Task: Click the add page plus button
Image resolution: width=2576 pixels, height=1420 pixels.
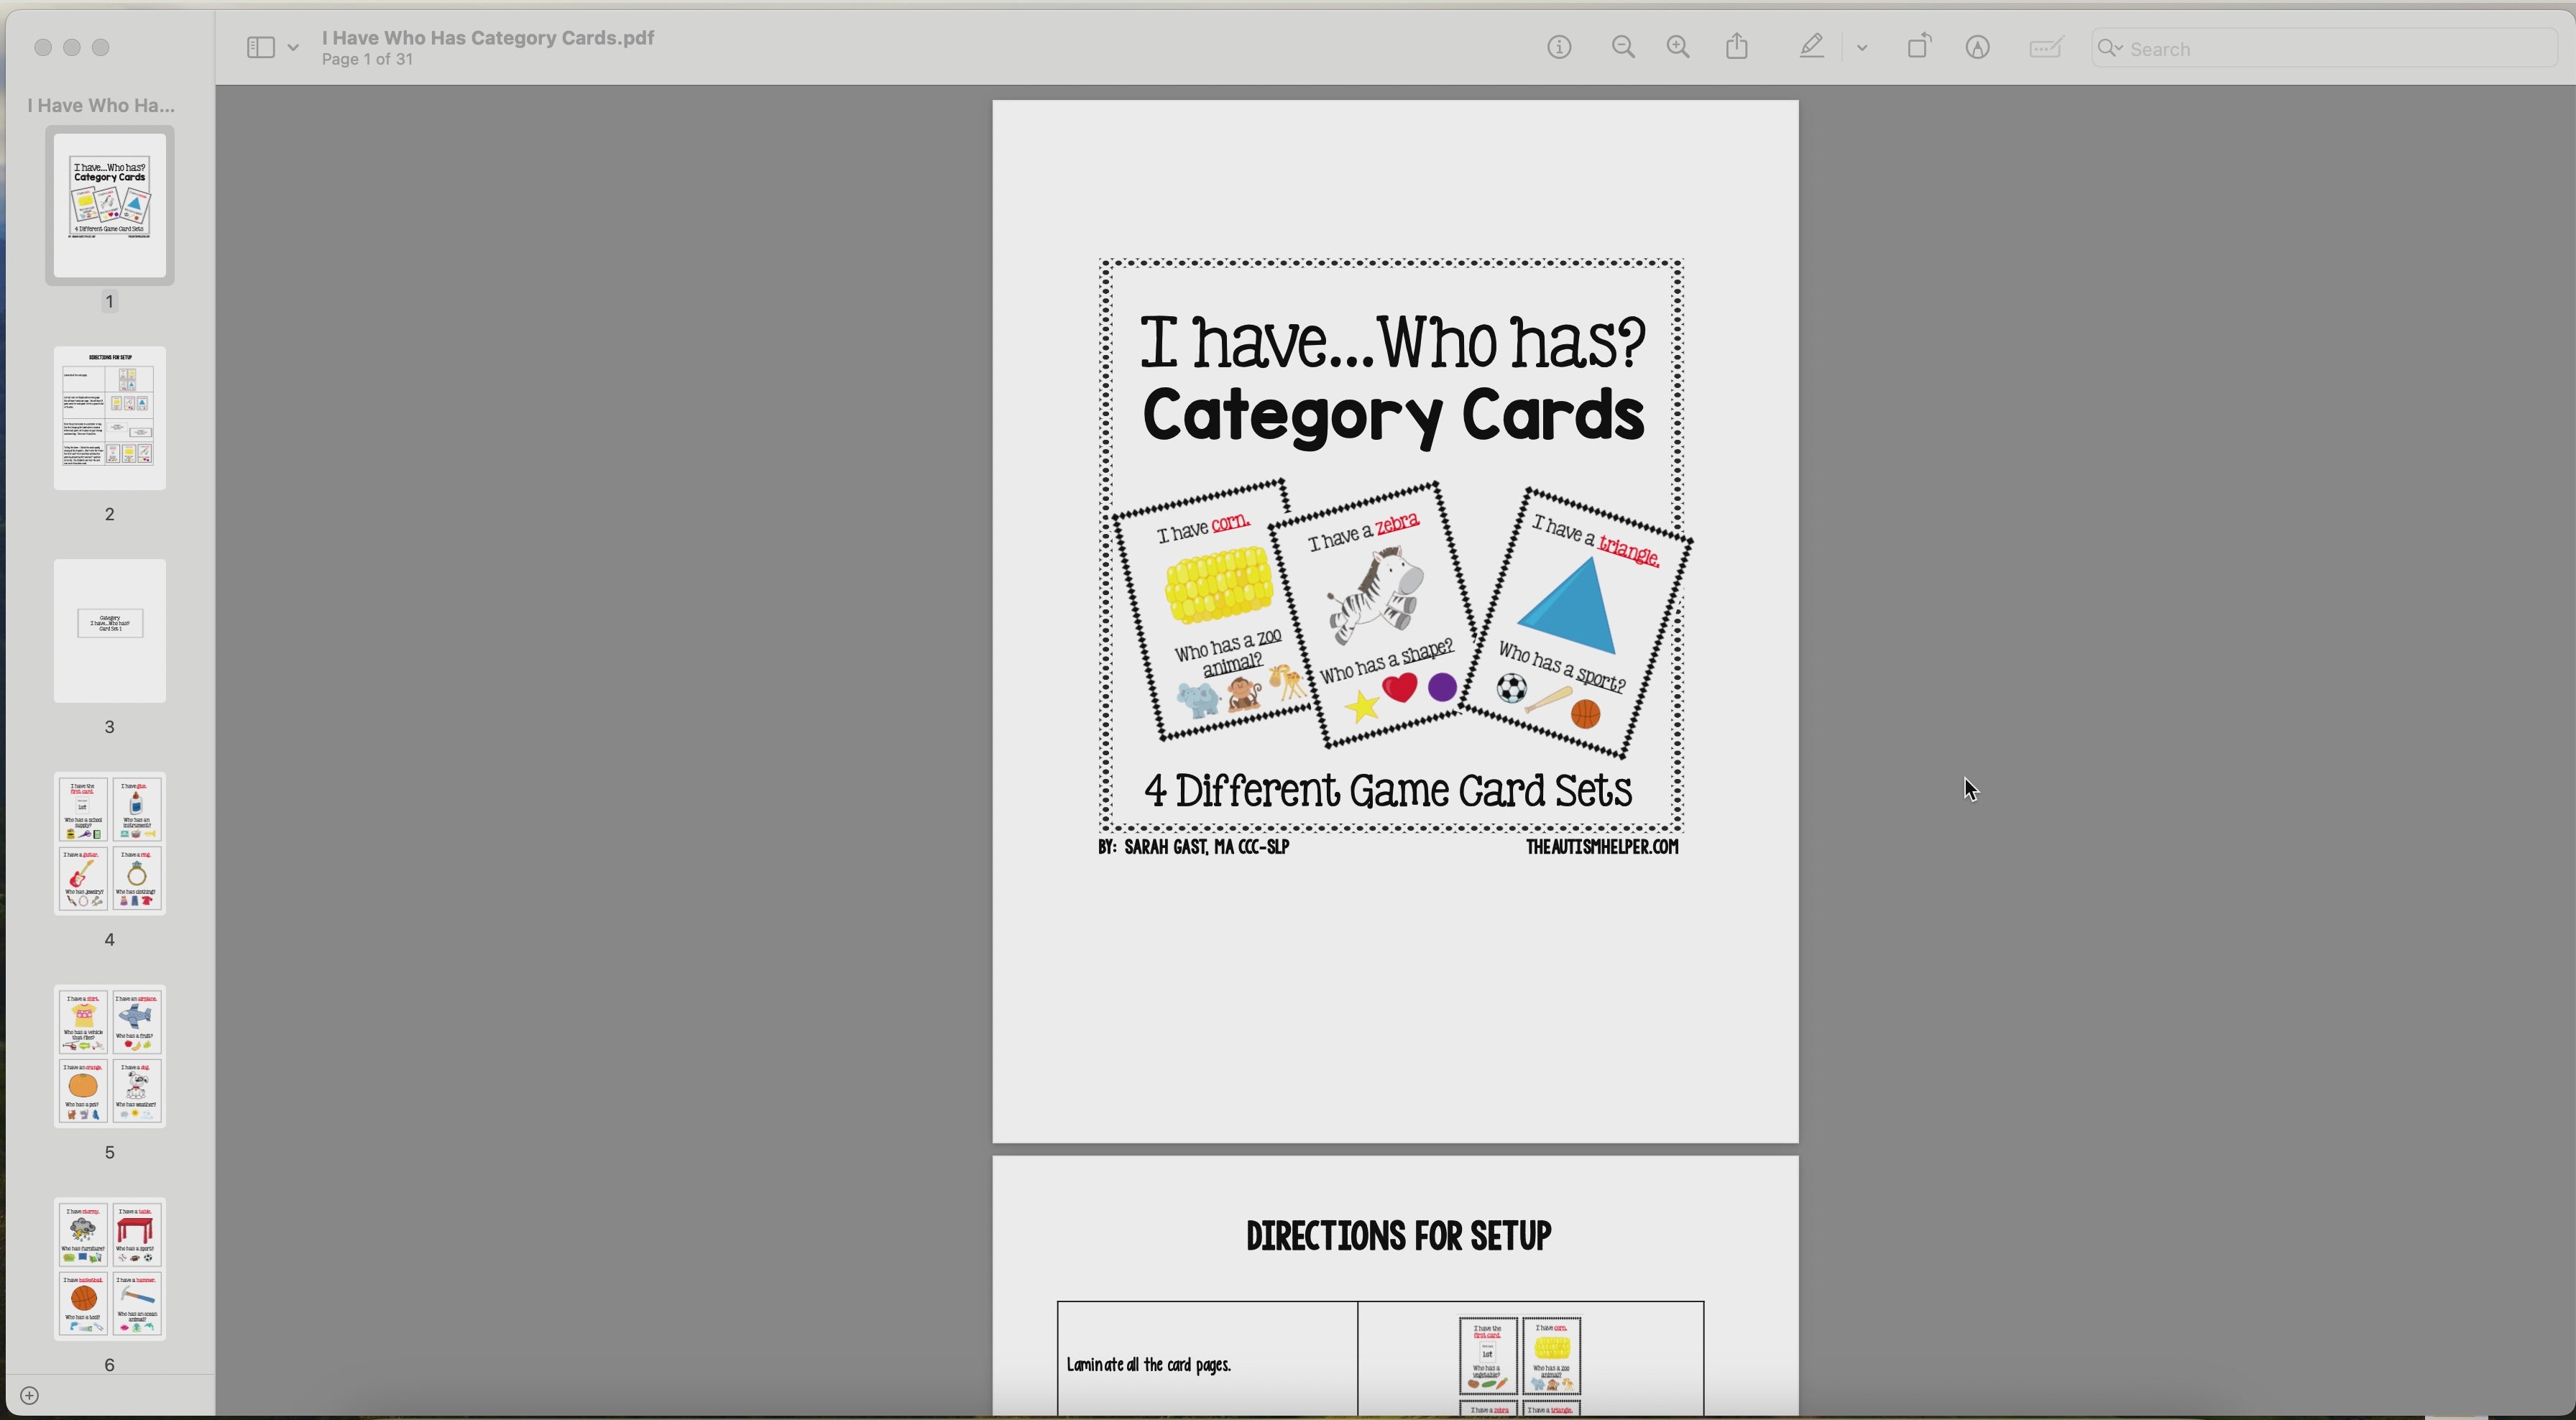Action: [30, 1395]
